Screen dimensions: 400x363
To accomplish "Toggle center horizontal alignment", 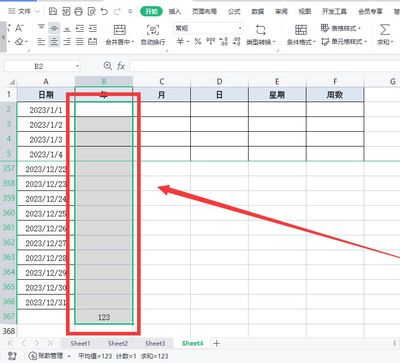I will pos(54,42).
